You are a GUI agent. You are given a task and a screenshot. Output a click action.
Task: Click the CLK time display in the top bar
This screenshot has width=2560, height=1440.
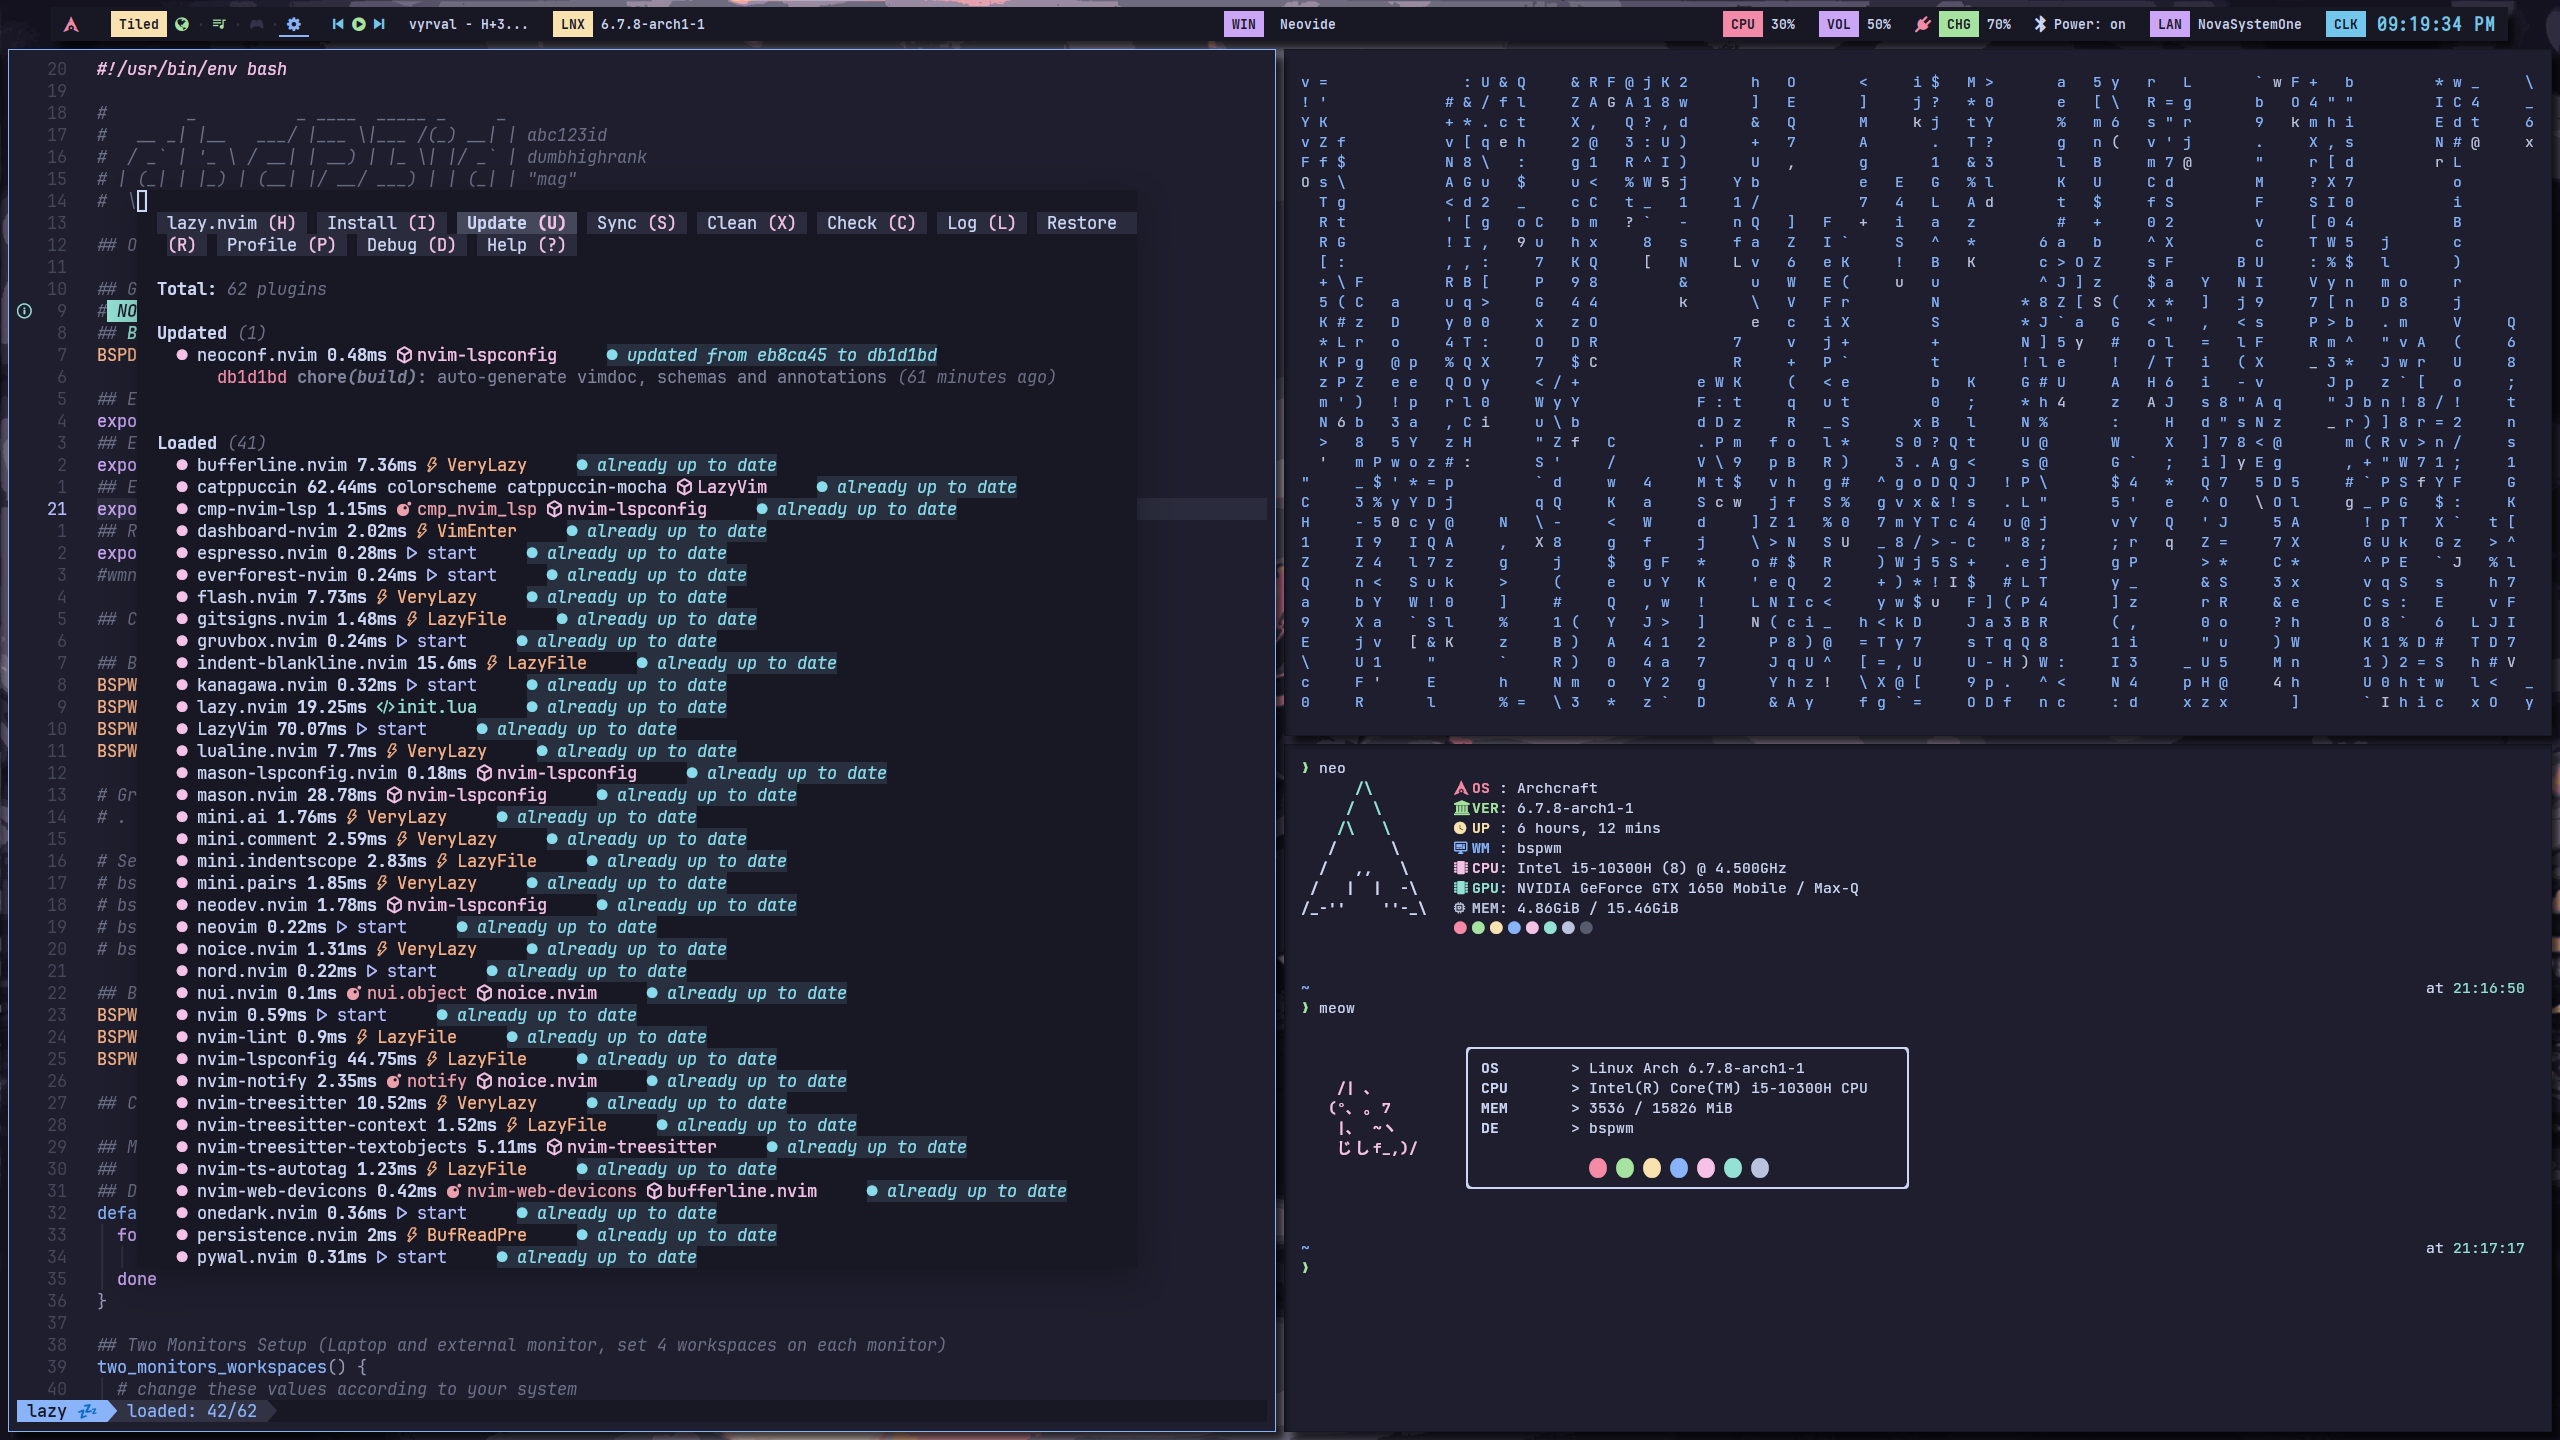[x=2344, y=24]
